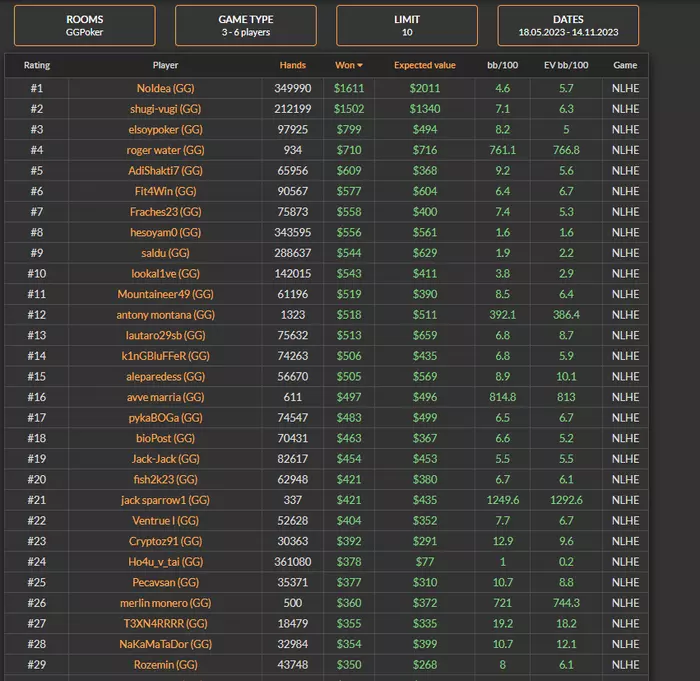Click hands value 361080
Viewport: 700px width, 681px height.
[x=293, y=561]
